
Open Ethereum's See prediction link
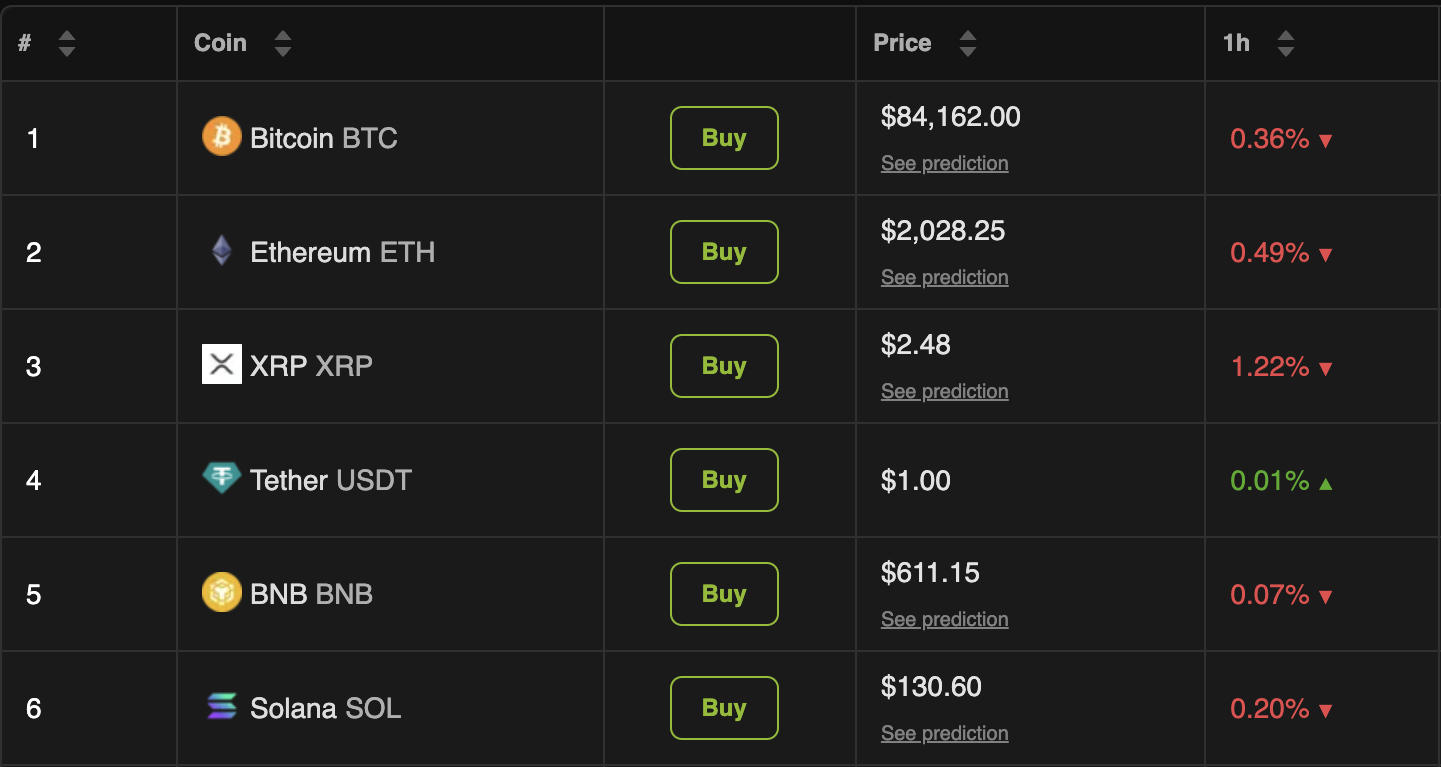pos(944,278)
